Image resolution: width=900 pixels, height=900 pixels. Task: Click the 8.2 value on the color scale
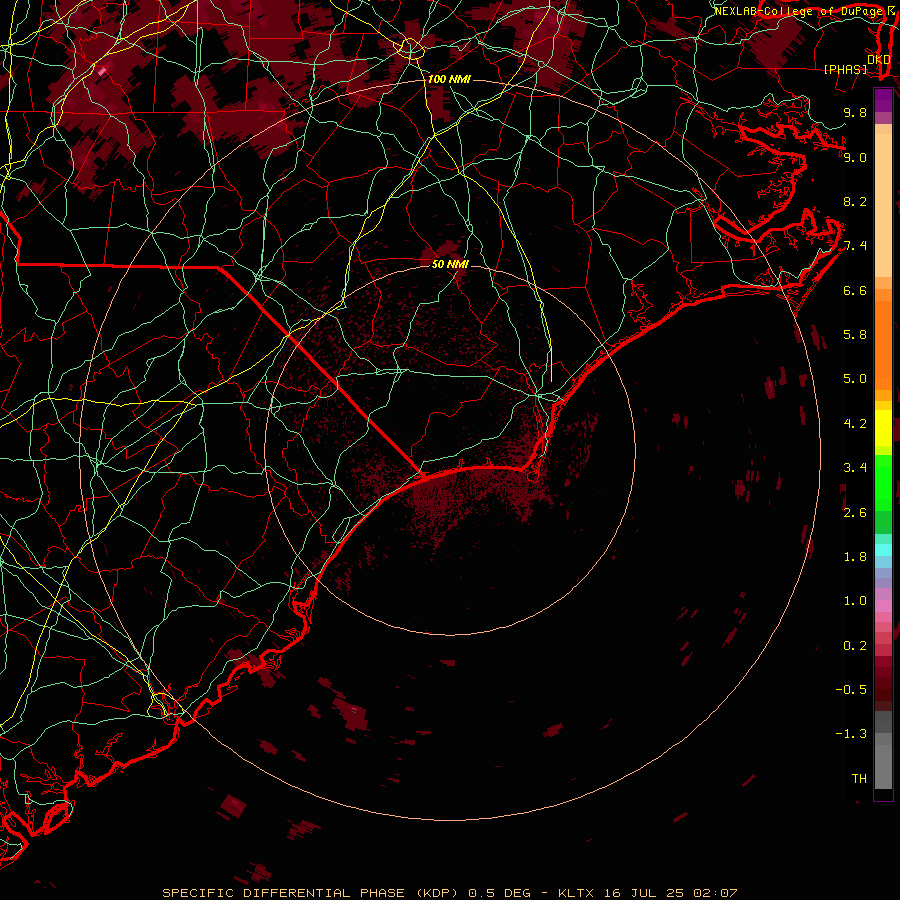(x=855, y=201)
